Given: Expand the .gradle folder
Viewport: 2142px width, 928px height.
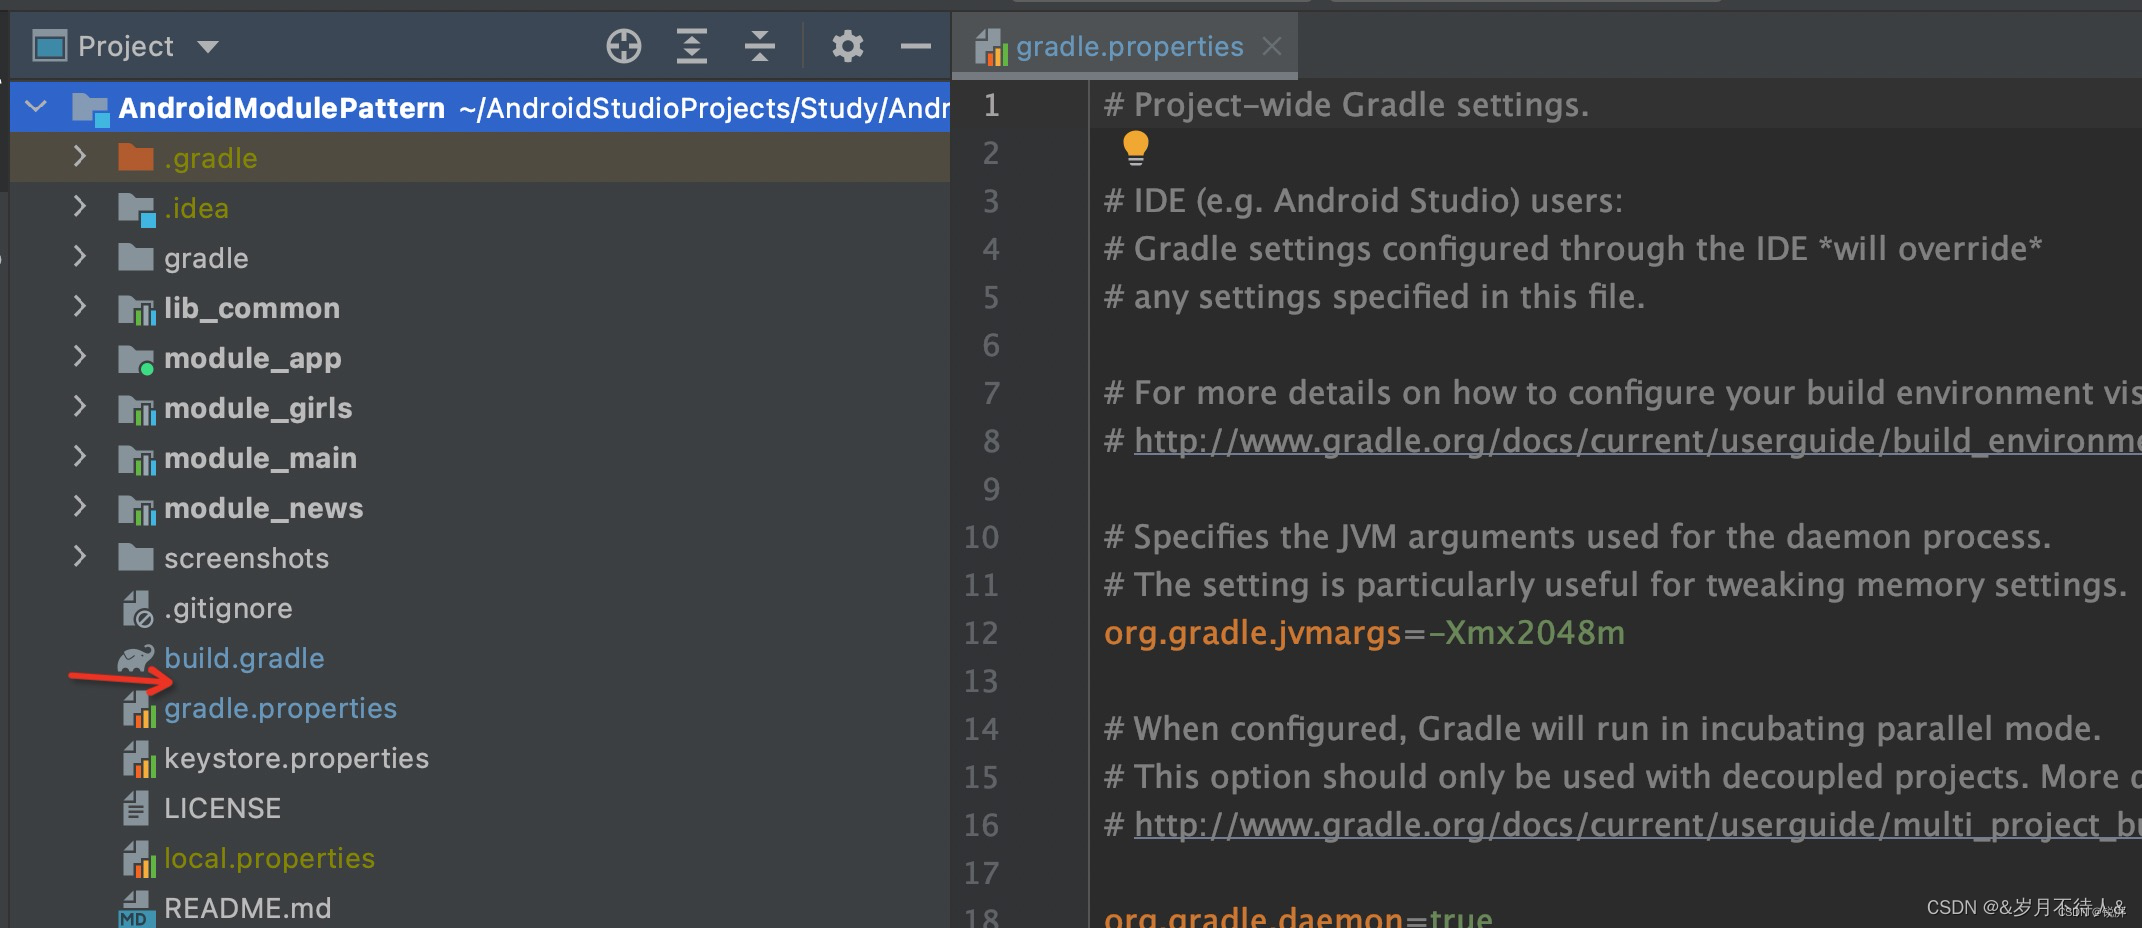Looking at the screenshot, I should pos(80,157).
